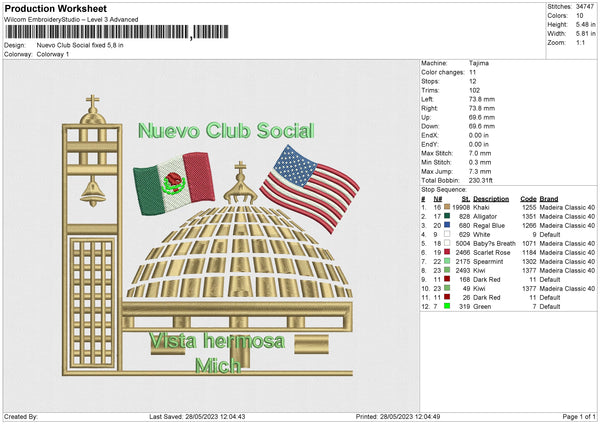This screenshot has width=600, height=424.
Task: Click the 'Created By:' footer label
Action: click(x=21, y=416)
